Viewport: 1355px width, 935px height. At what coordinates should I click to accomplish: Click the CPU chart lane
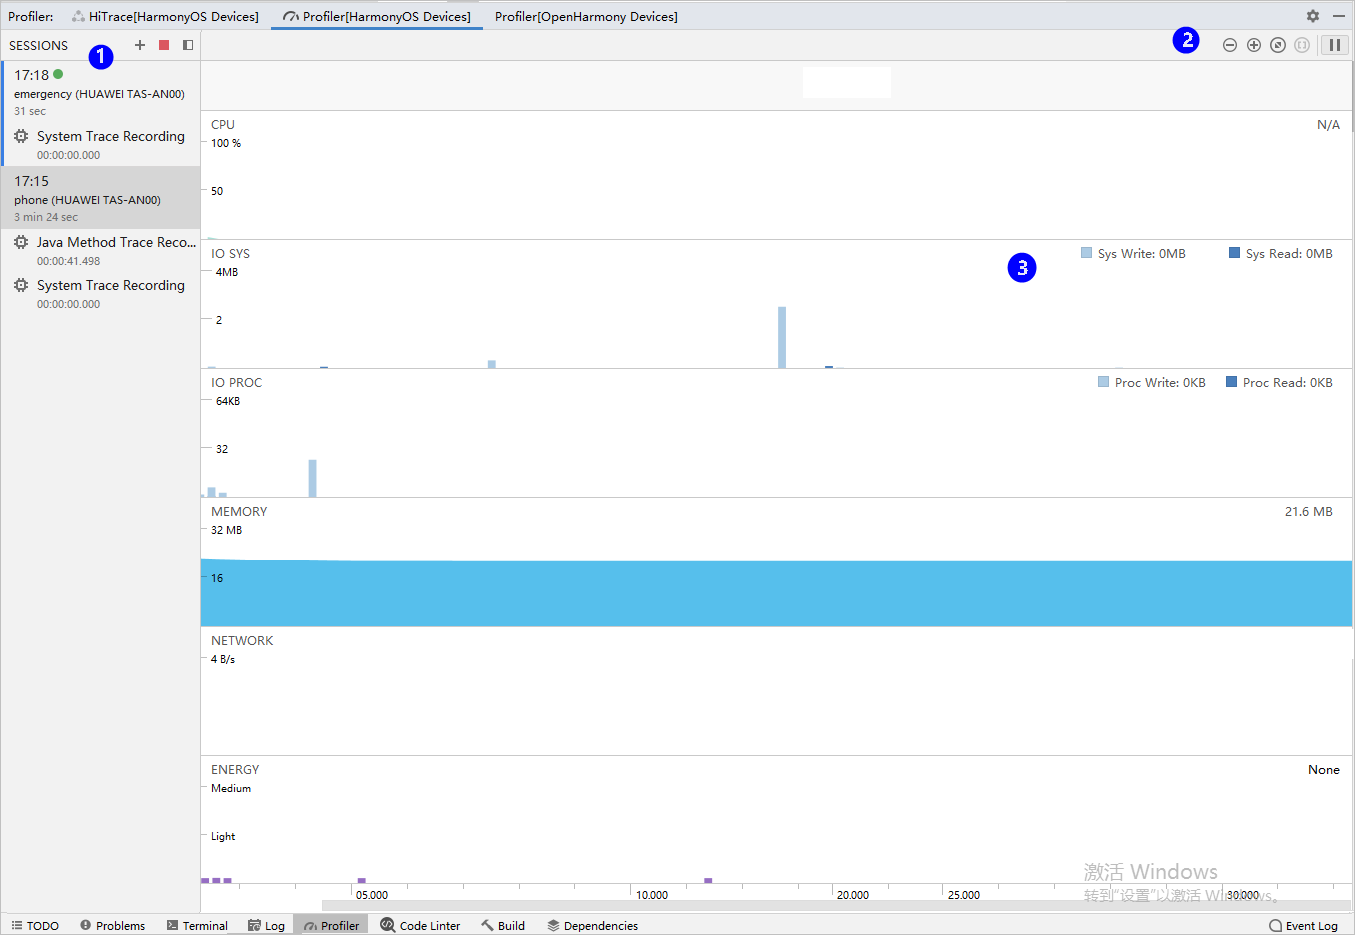(x=776, y=175)
